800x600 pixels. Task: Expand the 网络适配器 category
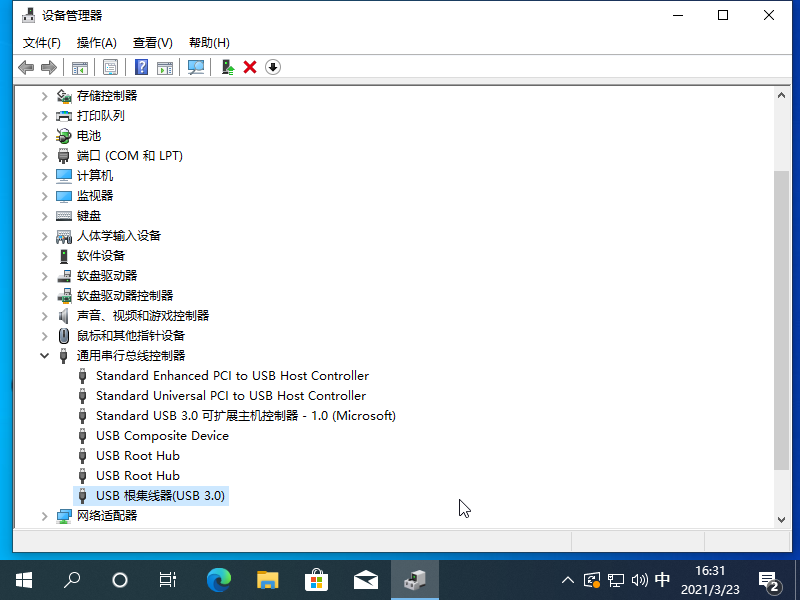[x=44, y=515]
